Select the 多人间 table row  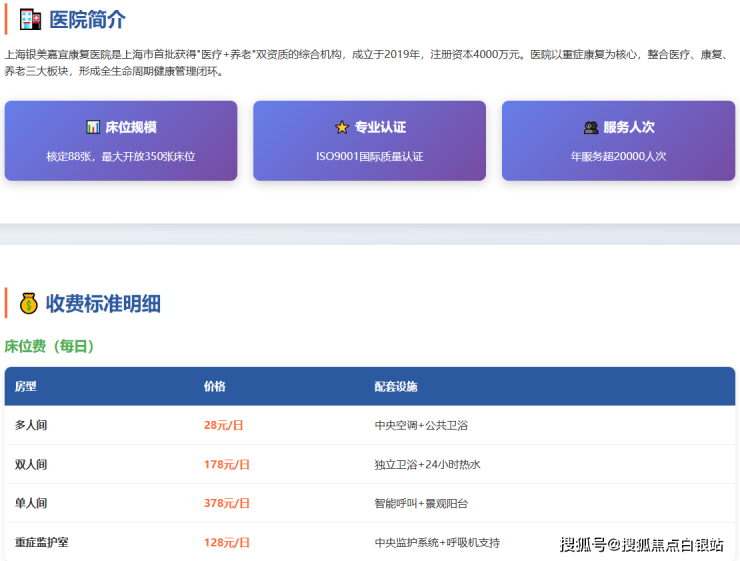click(x=369, y=425)
